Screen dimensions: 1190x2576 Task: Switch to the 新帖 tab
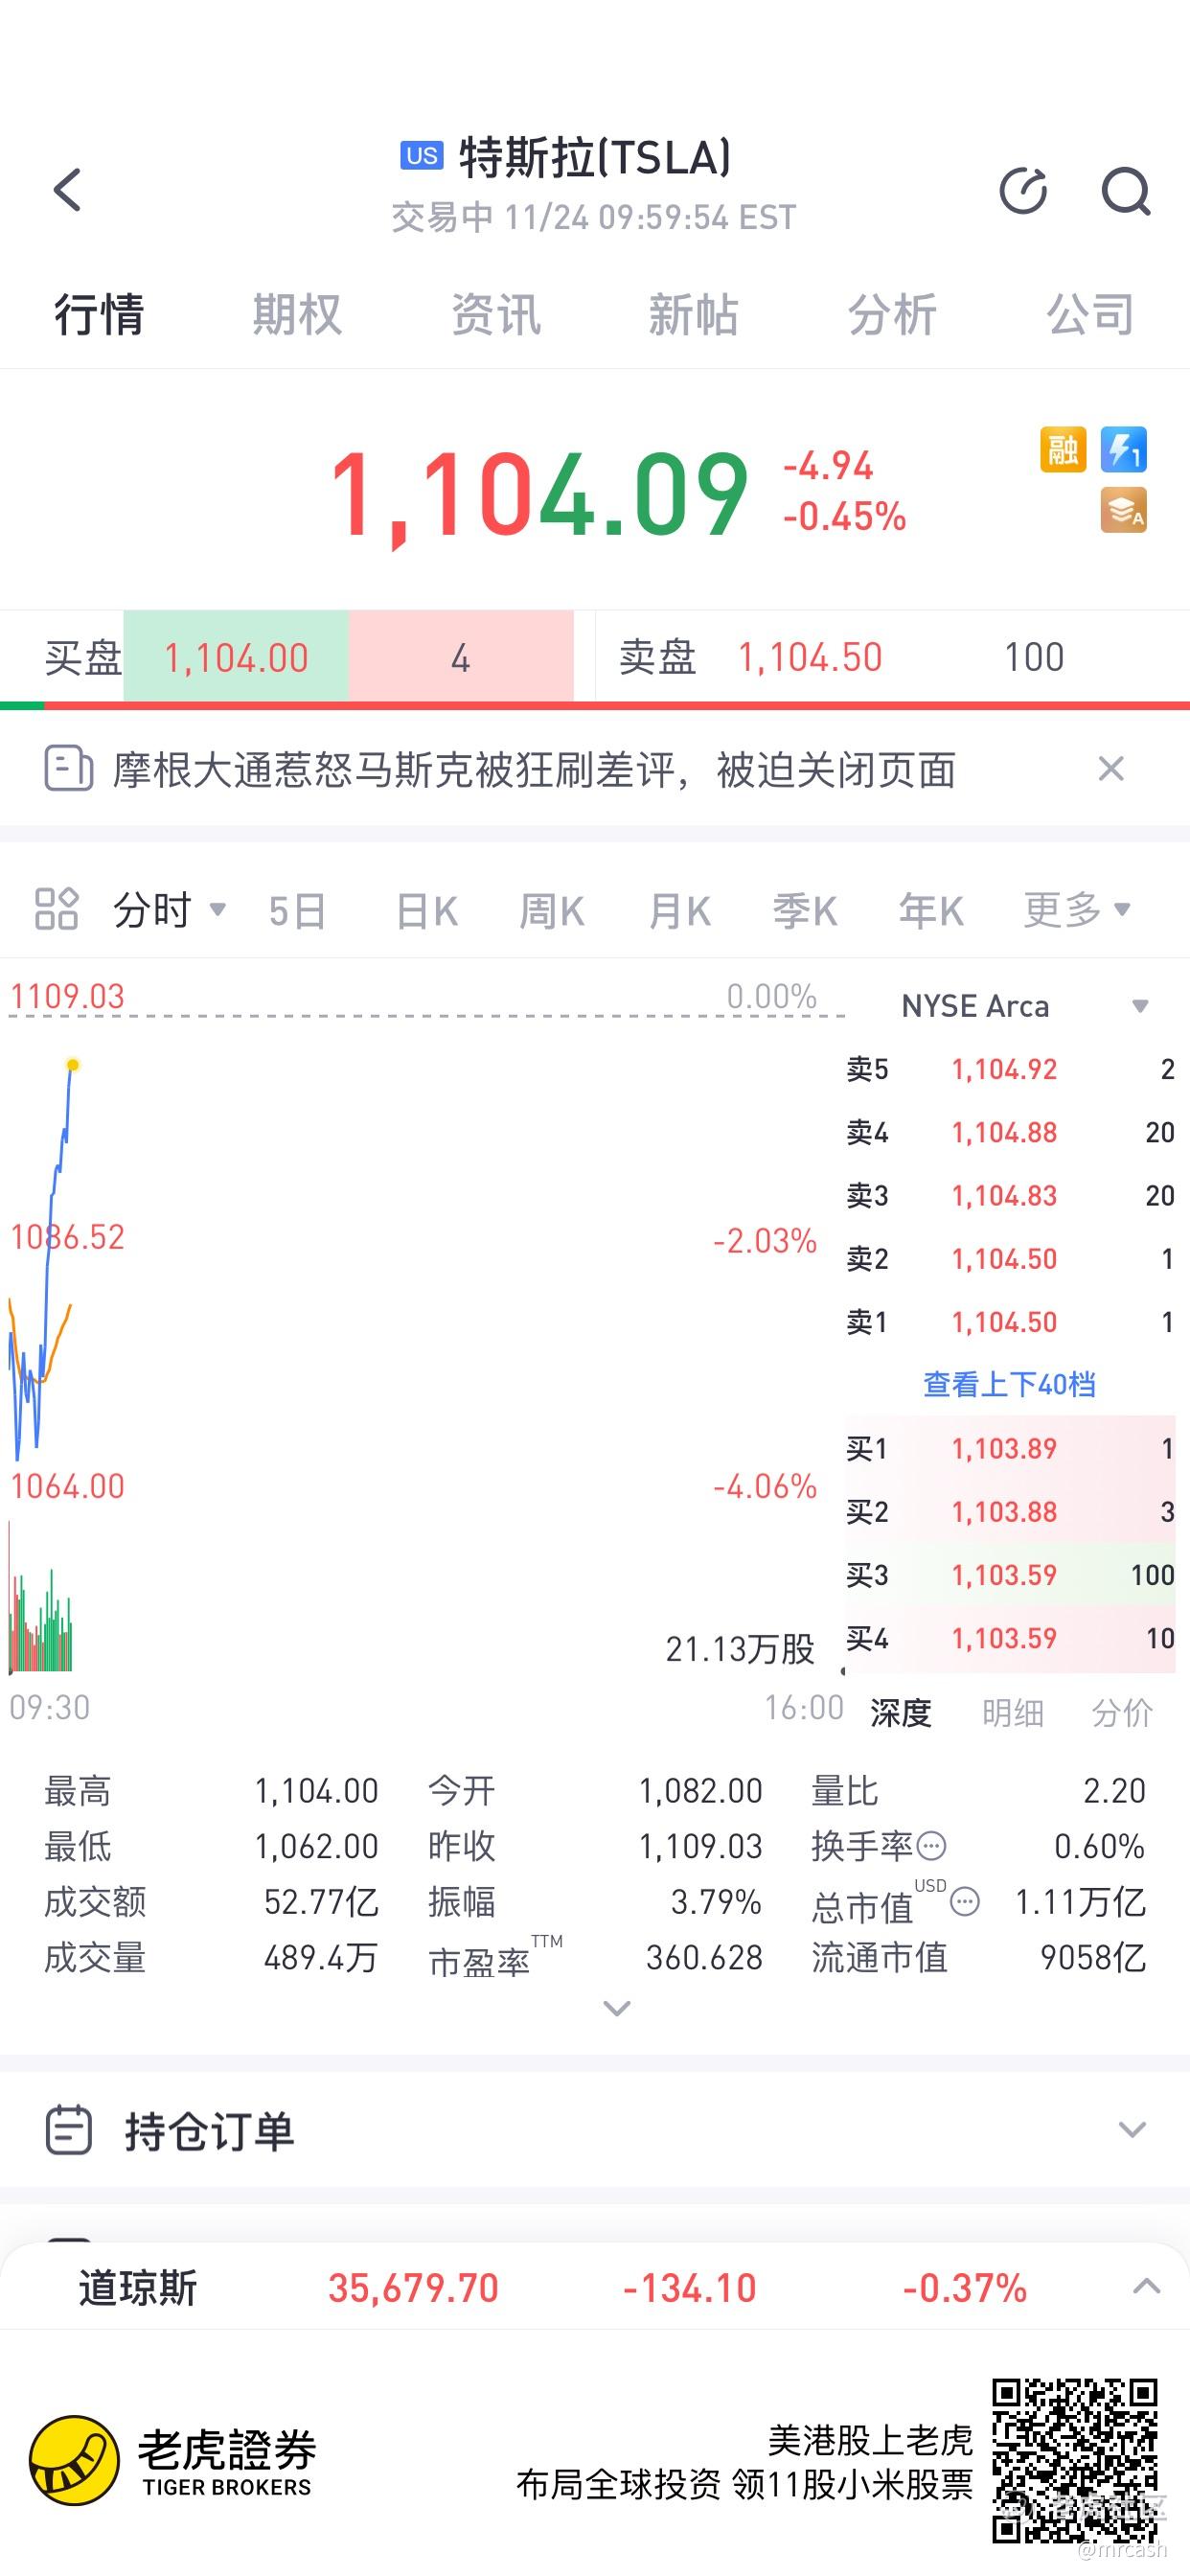(693, 314)
